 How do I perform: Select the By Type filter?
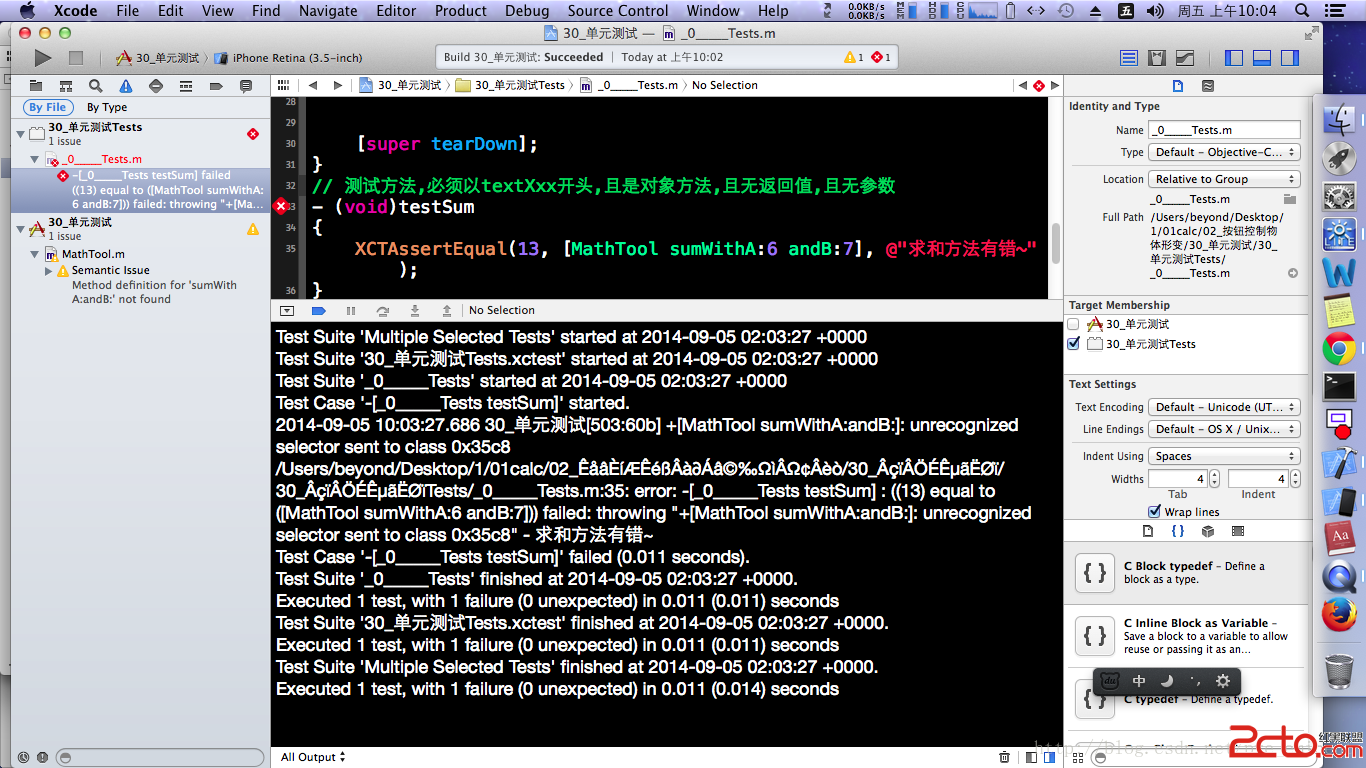107,107
